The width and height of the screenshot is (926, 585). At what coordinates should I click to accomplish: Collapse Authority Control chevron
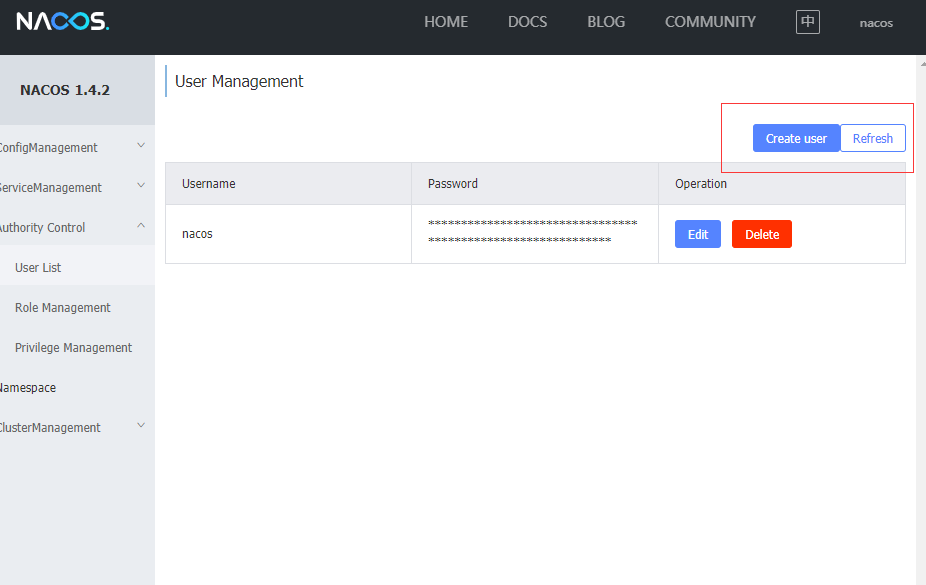click(141, 225)
